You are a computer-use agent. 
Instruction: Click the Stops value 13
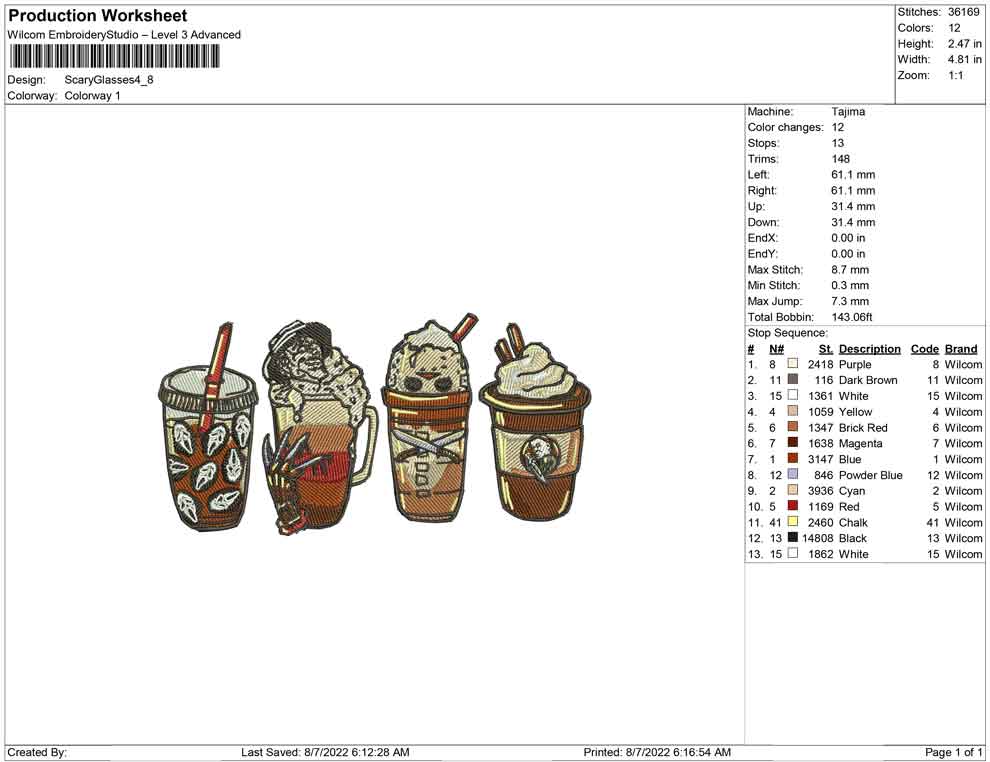pos(837,143)
